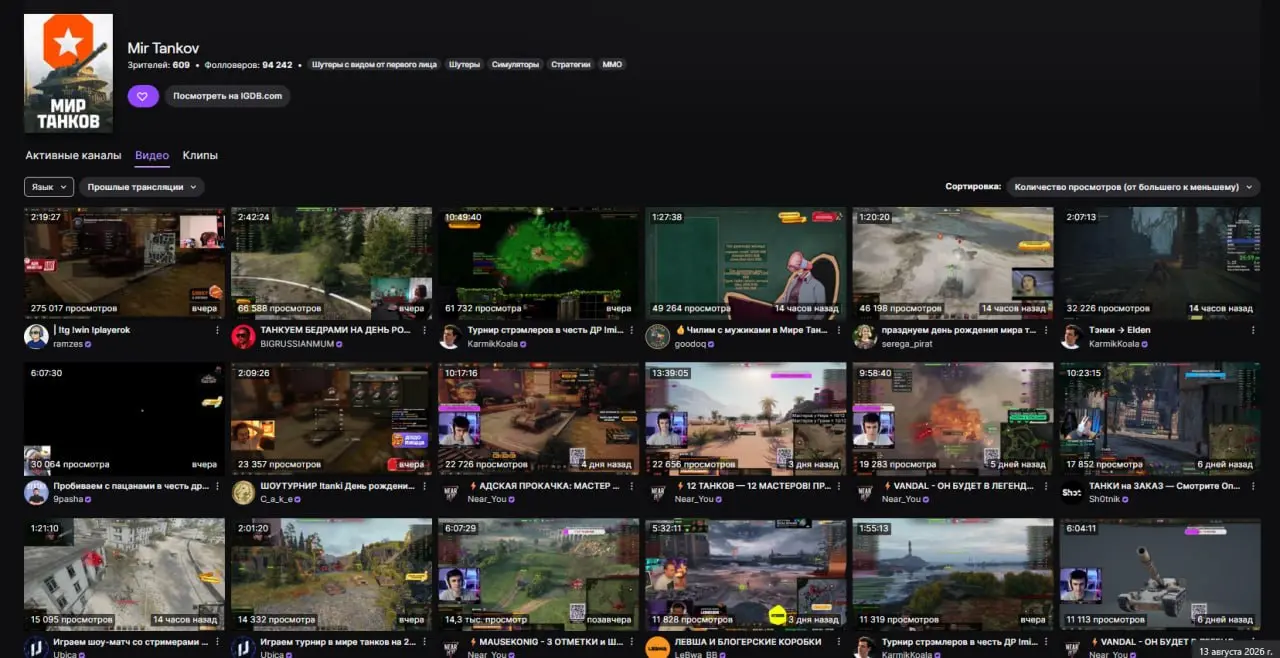This screenshot has width=1280, height=658.
Task: Open thumbnail with 66 588 просмотров
Action: pyautogui.click(x=331, y=263)
